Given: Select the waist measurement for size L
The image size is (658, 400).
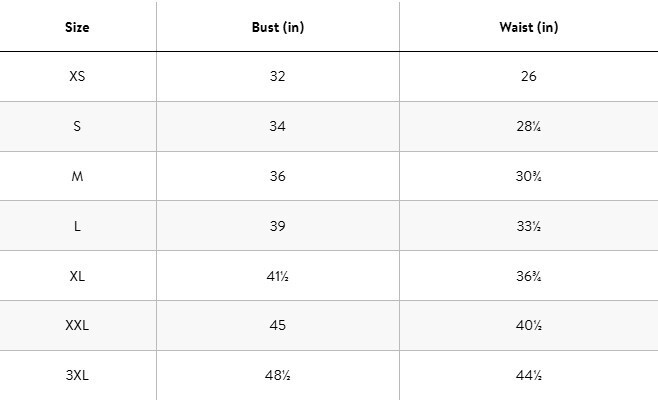Looking at the screenshot, I should [x=528, y=226].
